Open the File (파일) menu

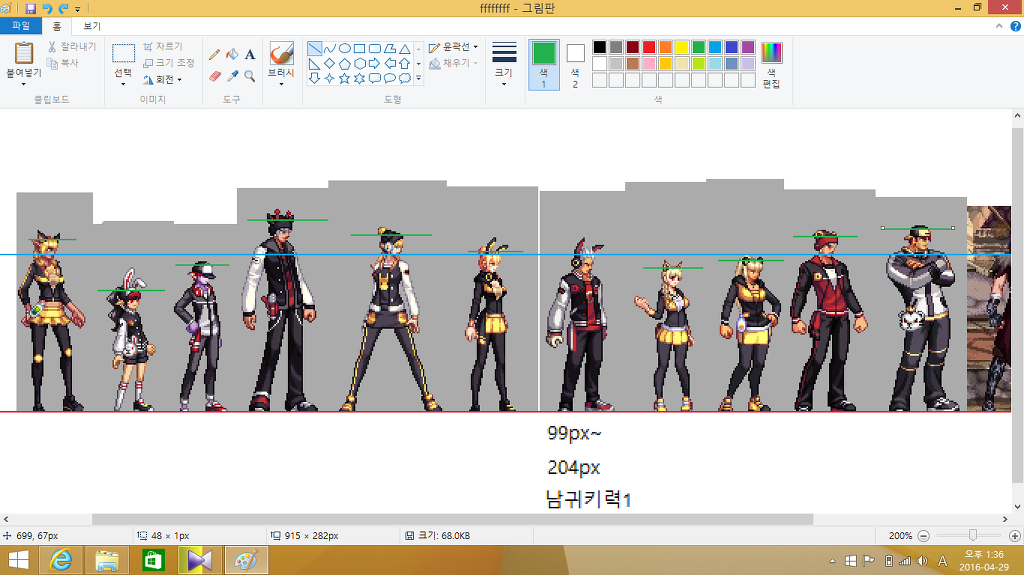click(20, 26)
